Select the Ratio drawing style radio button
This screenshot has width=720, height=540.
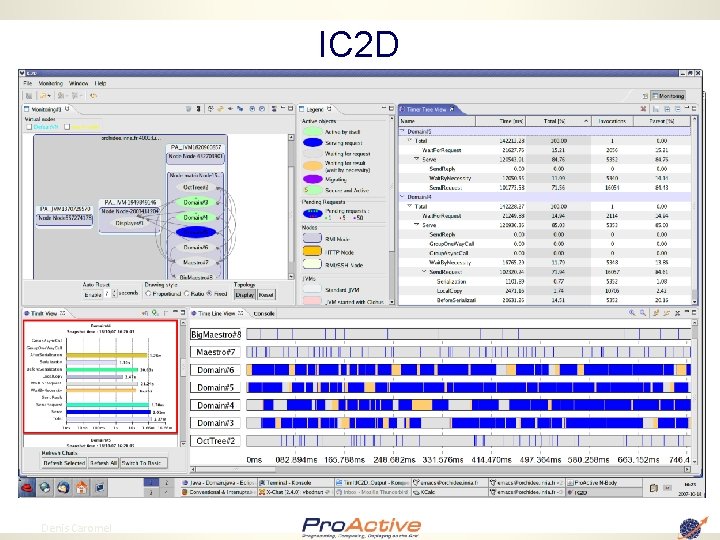[x=186, y=293]
